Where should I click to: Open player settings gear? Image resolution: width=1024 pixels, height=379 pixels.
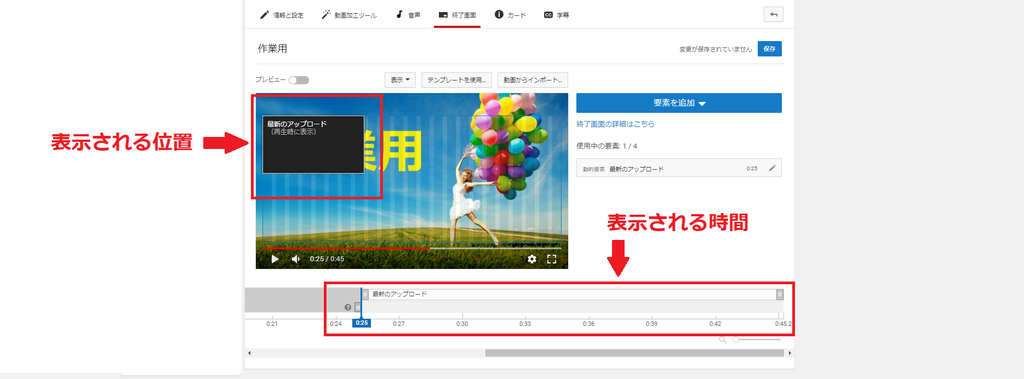[x=532, y=259]
